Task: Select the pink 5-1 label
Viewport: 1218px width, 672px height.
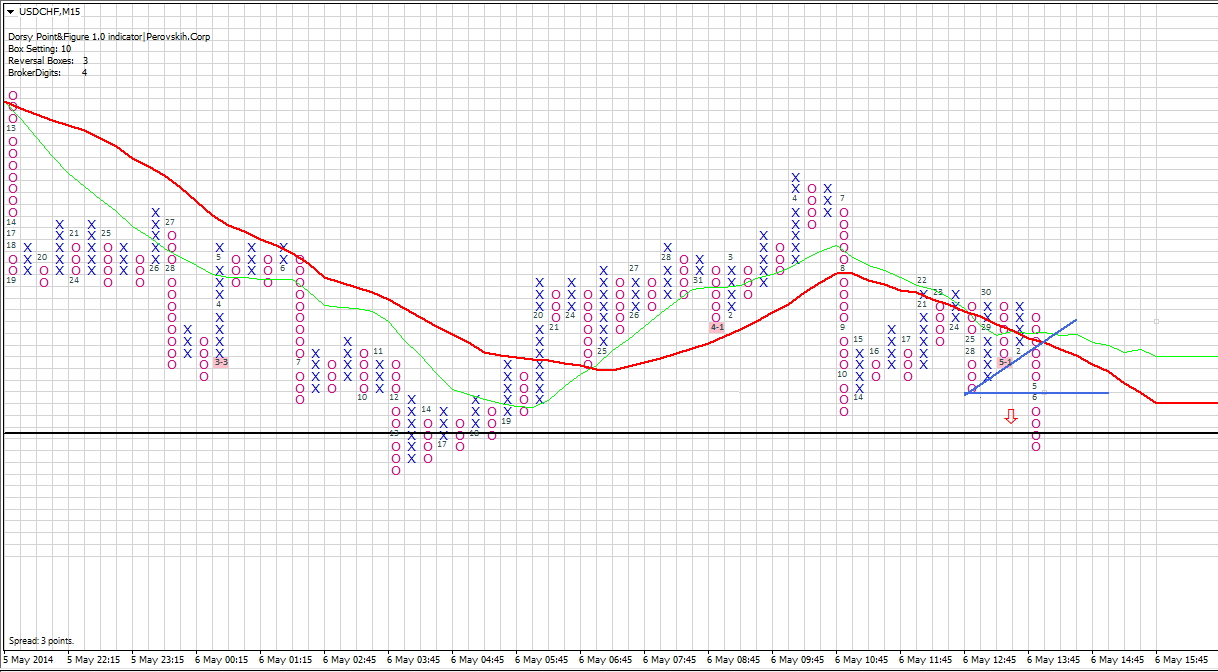Action: tap(1005, 362)
